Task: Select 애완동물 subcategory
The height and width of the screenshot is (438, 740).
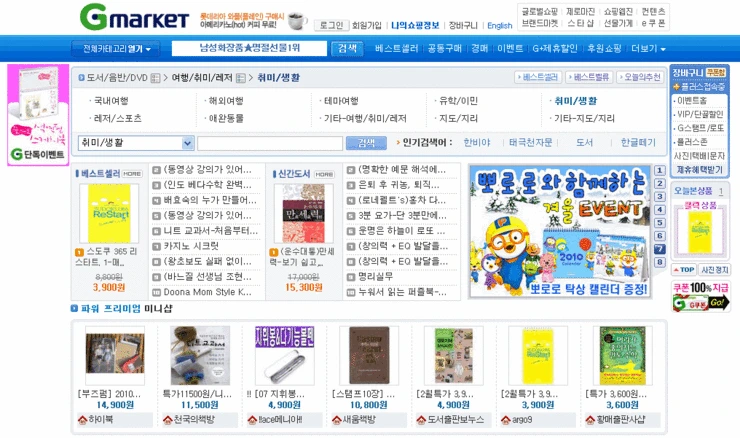Action: pos(226,118)
